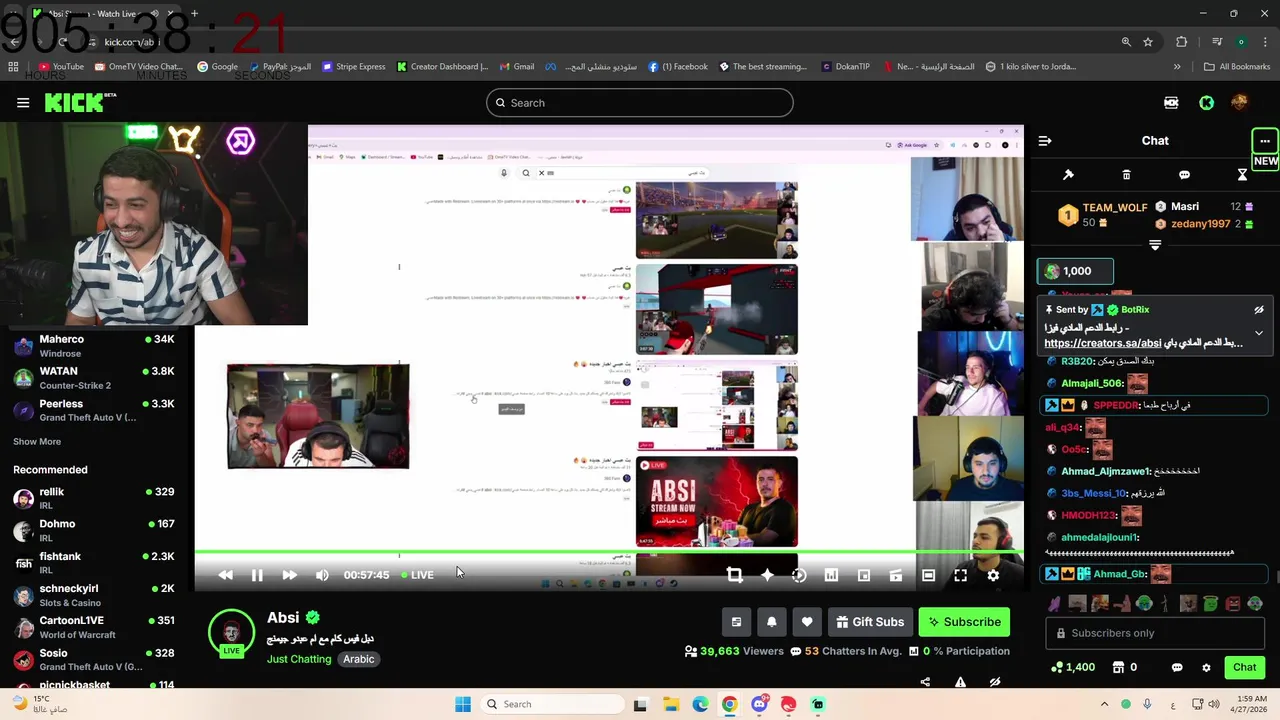Click the sparkle icon in video controls
This screenshot has width=1280, height=720.
click(x=767, y=575)
